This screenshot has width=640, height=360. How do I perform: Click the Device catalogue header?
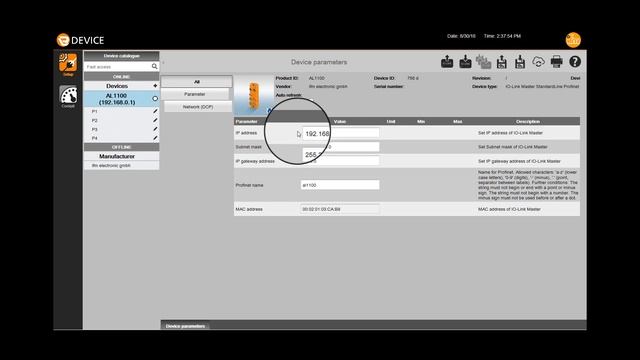121,56
